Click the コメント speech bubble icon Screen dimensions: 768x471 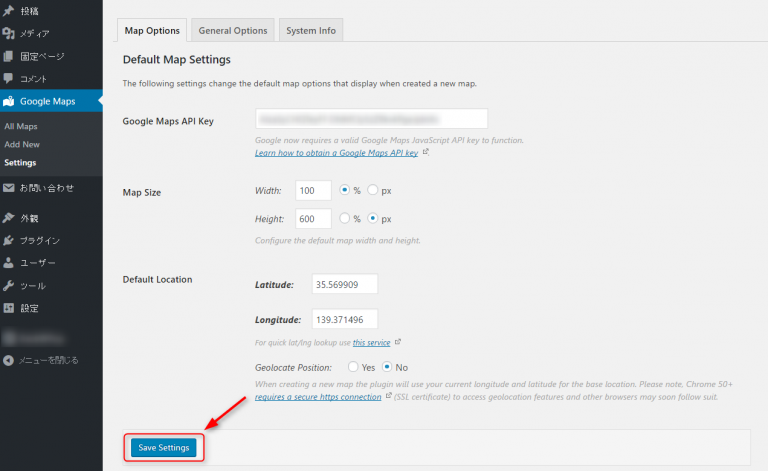pos(9,78)
